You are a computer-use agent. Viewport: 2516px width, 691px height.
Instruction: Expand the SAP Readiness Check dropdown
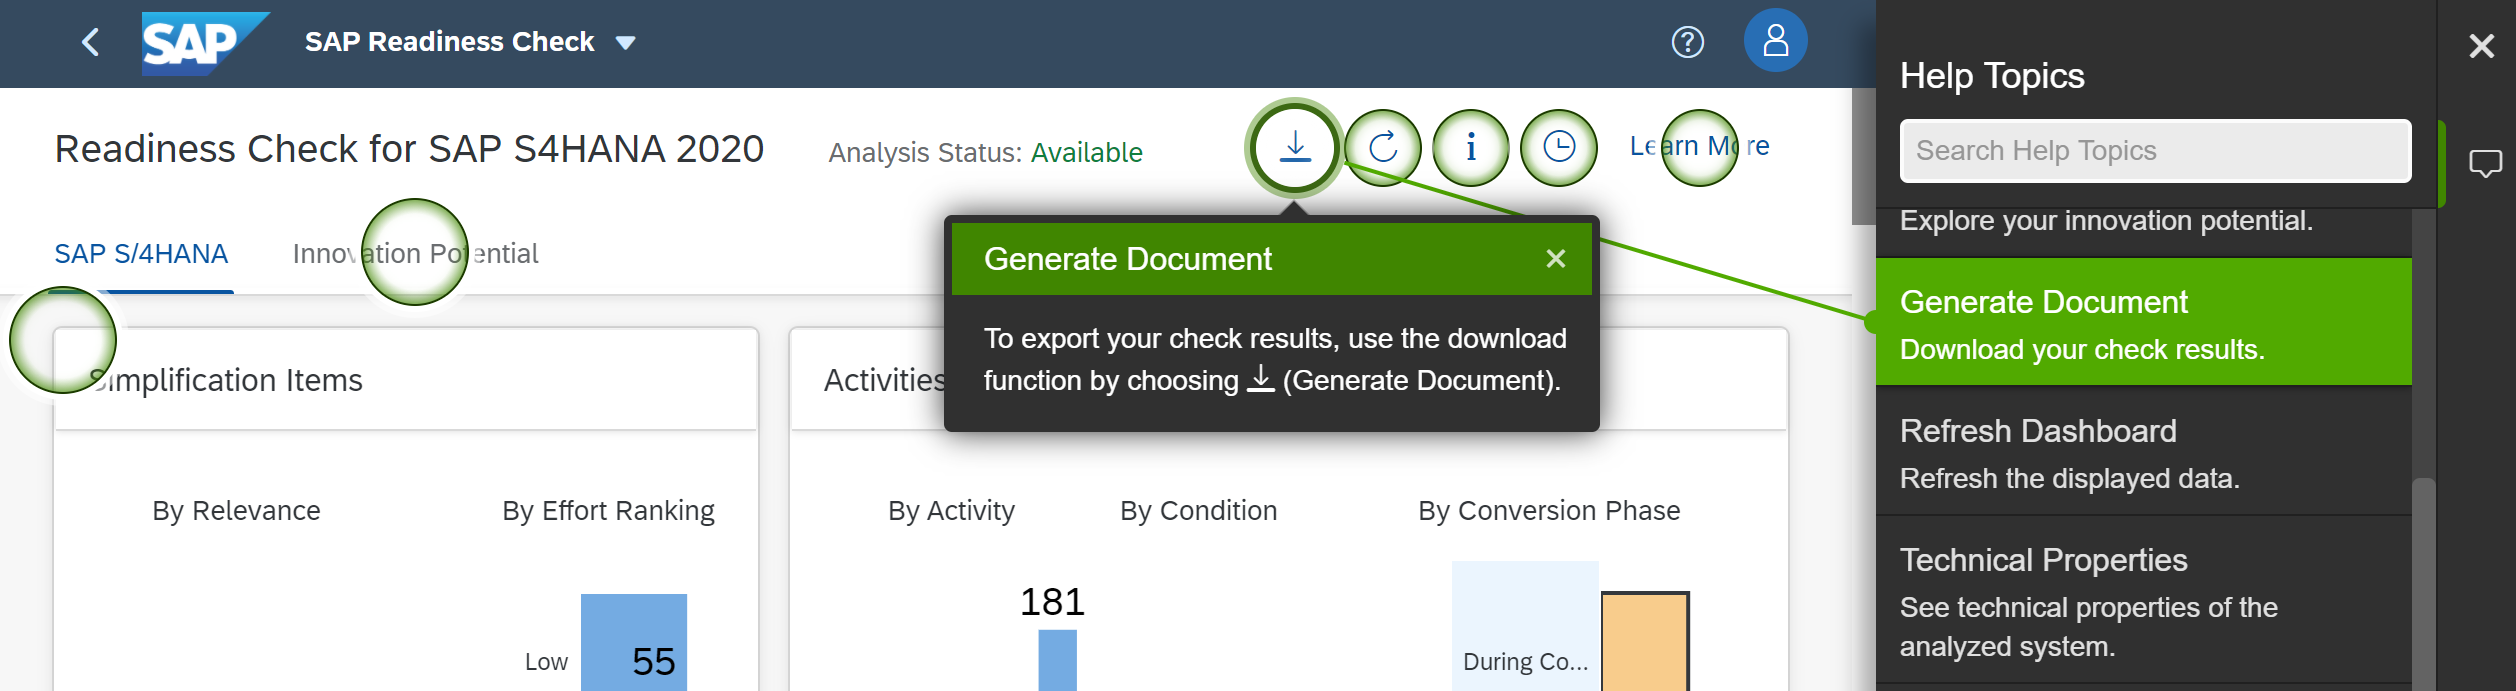coord(626,42)
